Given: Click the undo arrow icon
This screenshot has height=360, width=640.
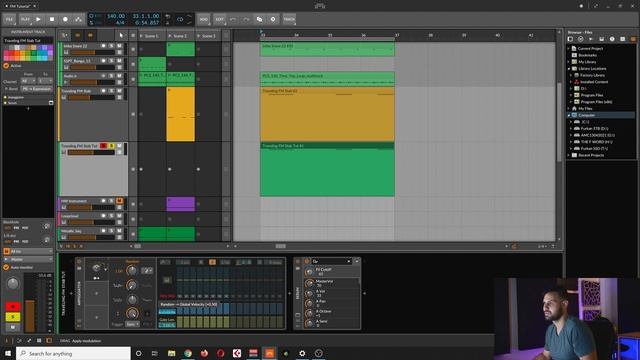Looking at the screenshot, I should click(233, 19).
